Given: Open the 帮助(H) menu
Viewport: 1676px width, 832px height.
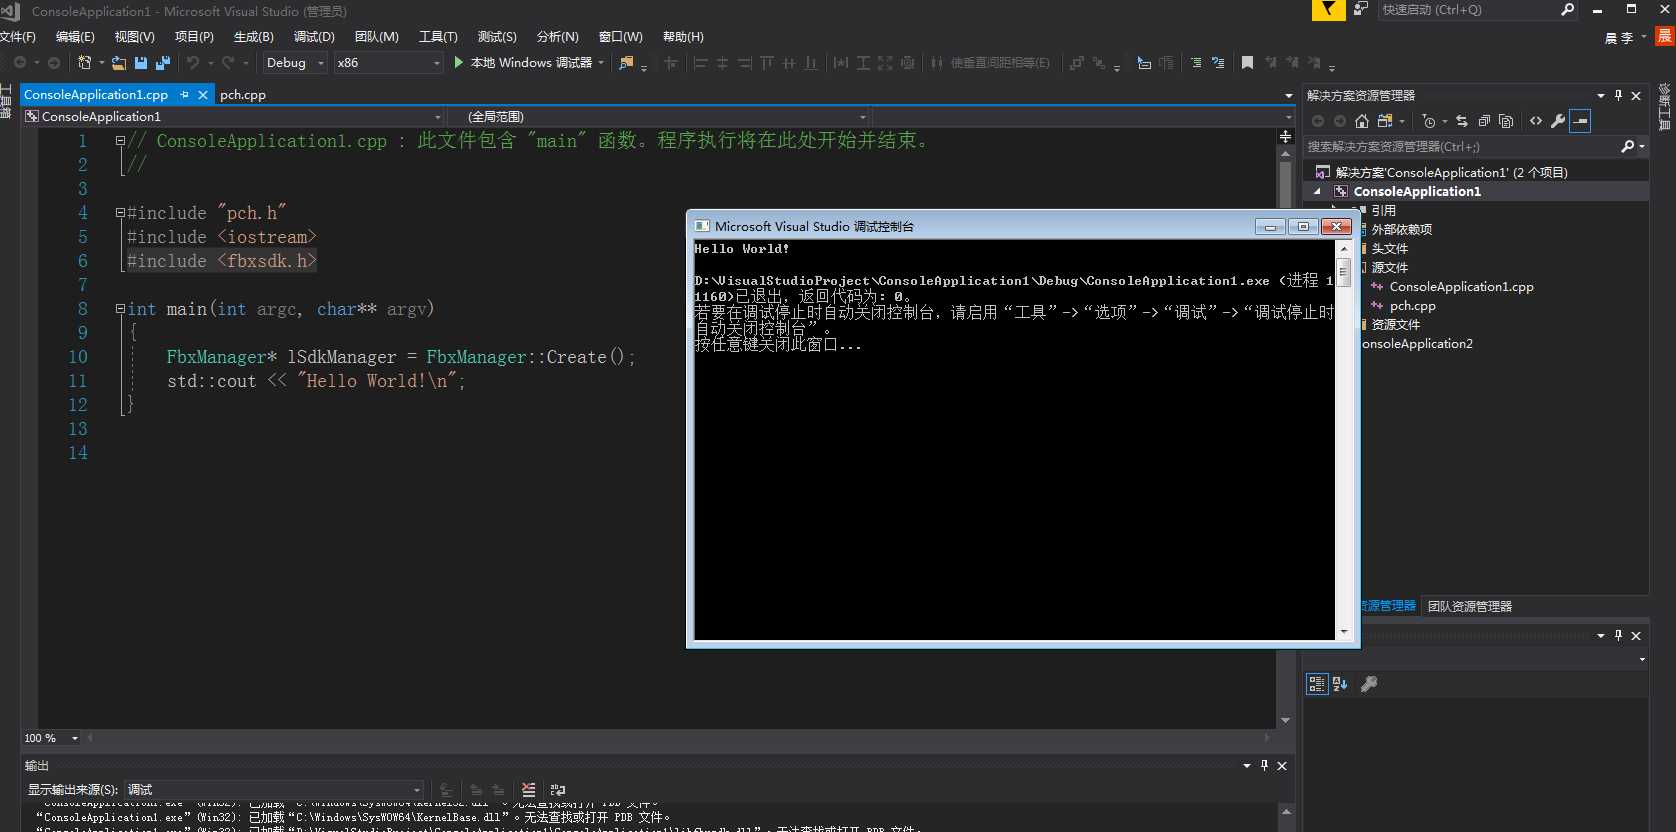Looking at the screenshot, I should pos(683,37).
